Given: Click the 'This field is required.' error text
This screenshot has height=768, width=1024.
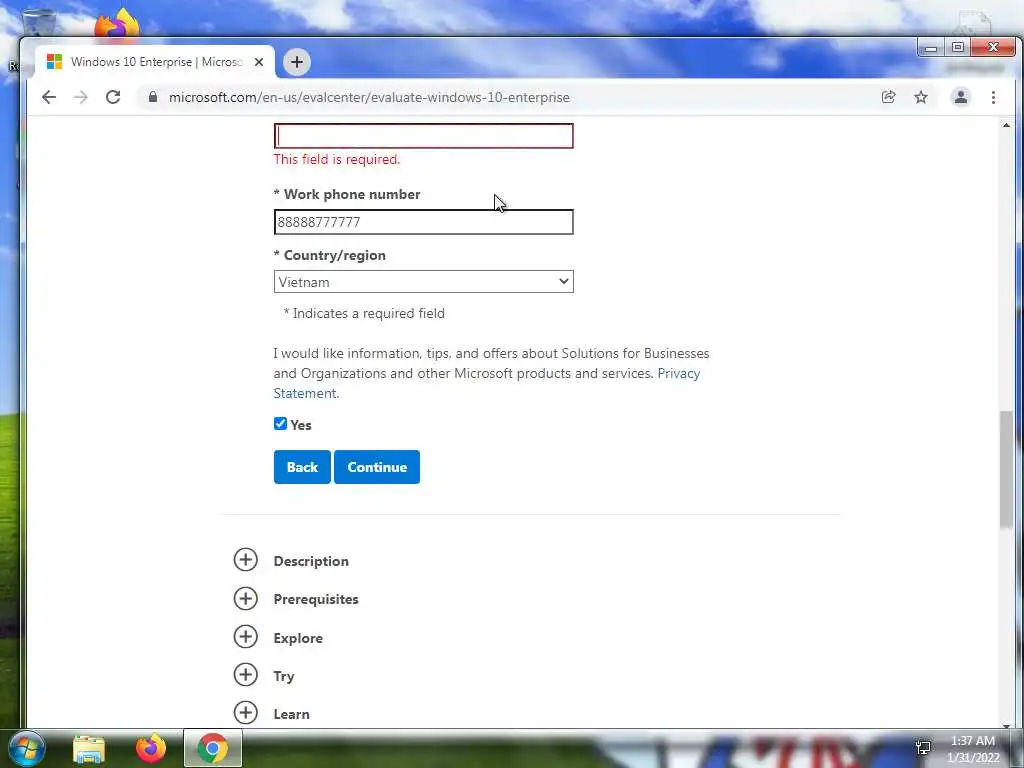Looking at the screenshot, I should pyautogui.click(x=337, y=159).
